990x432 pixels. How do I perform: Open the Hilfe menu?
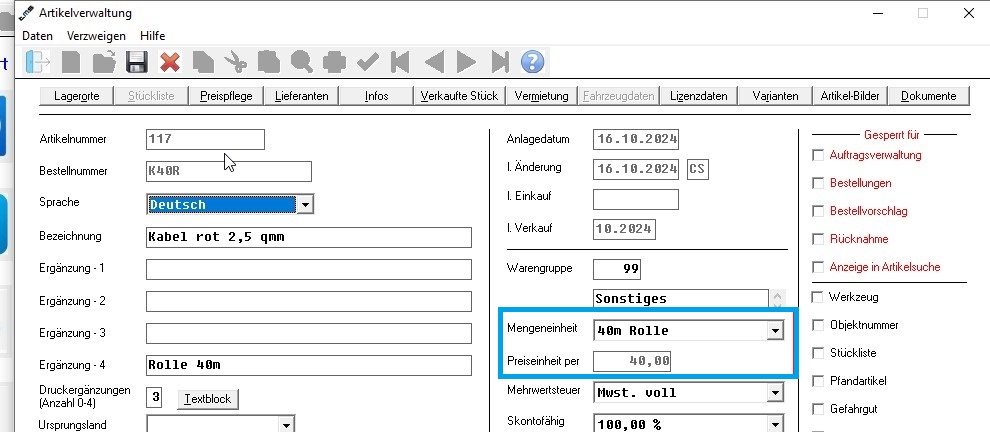[153, 36]
